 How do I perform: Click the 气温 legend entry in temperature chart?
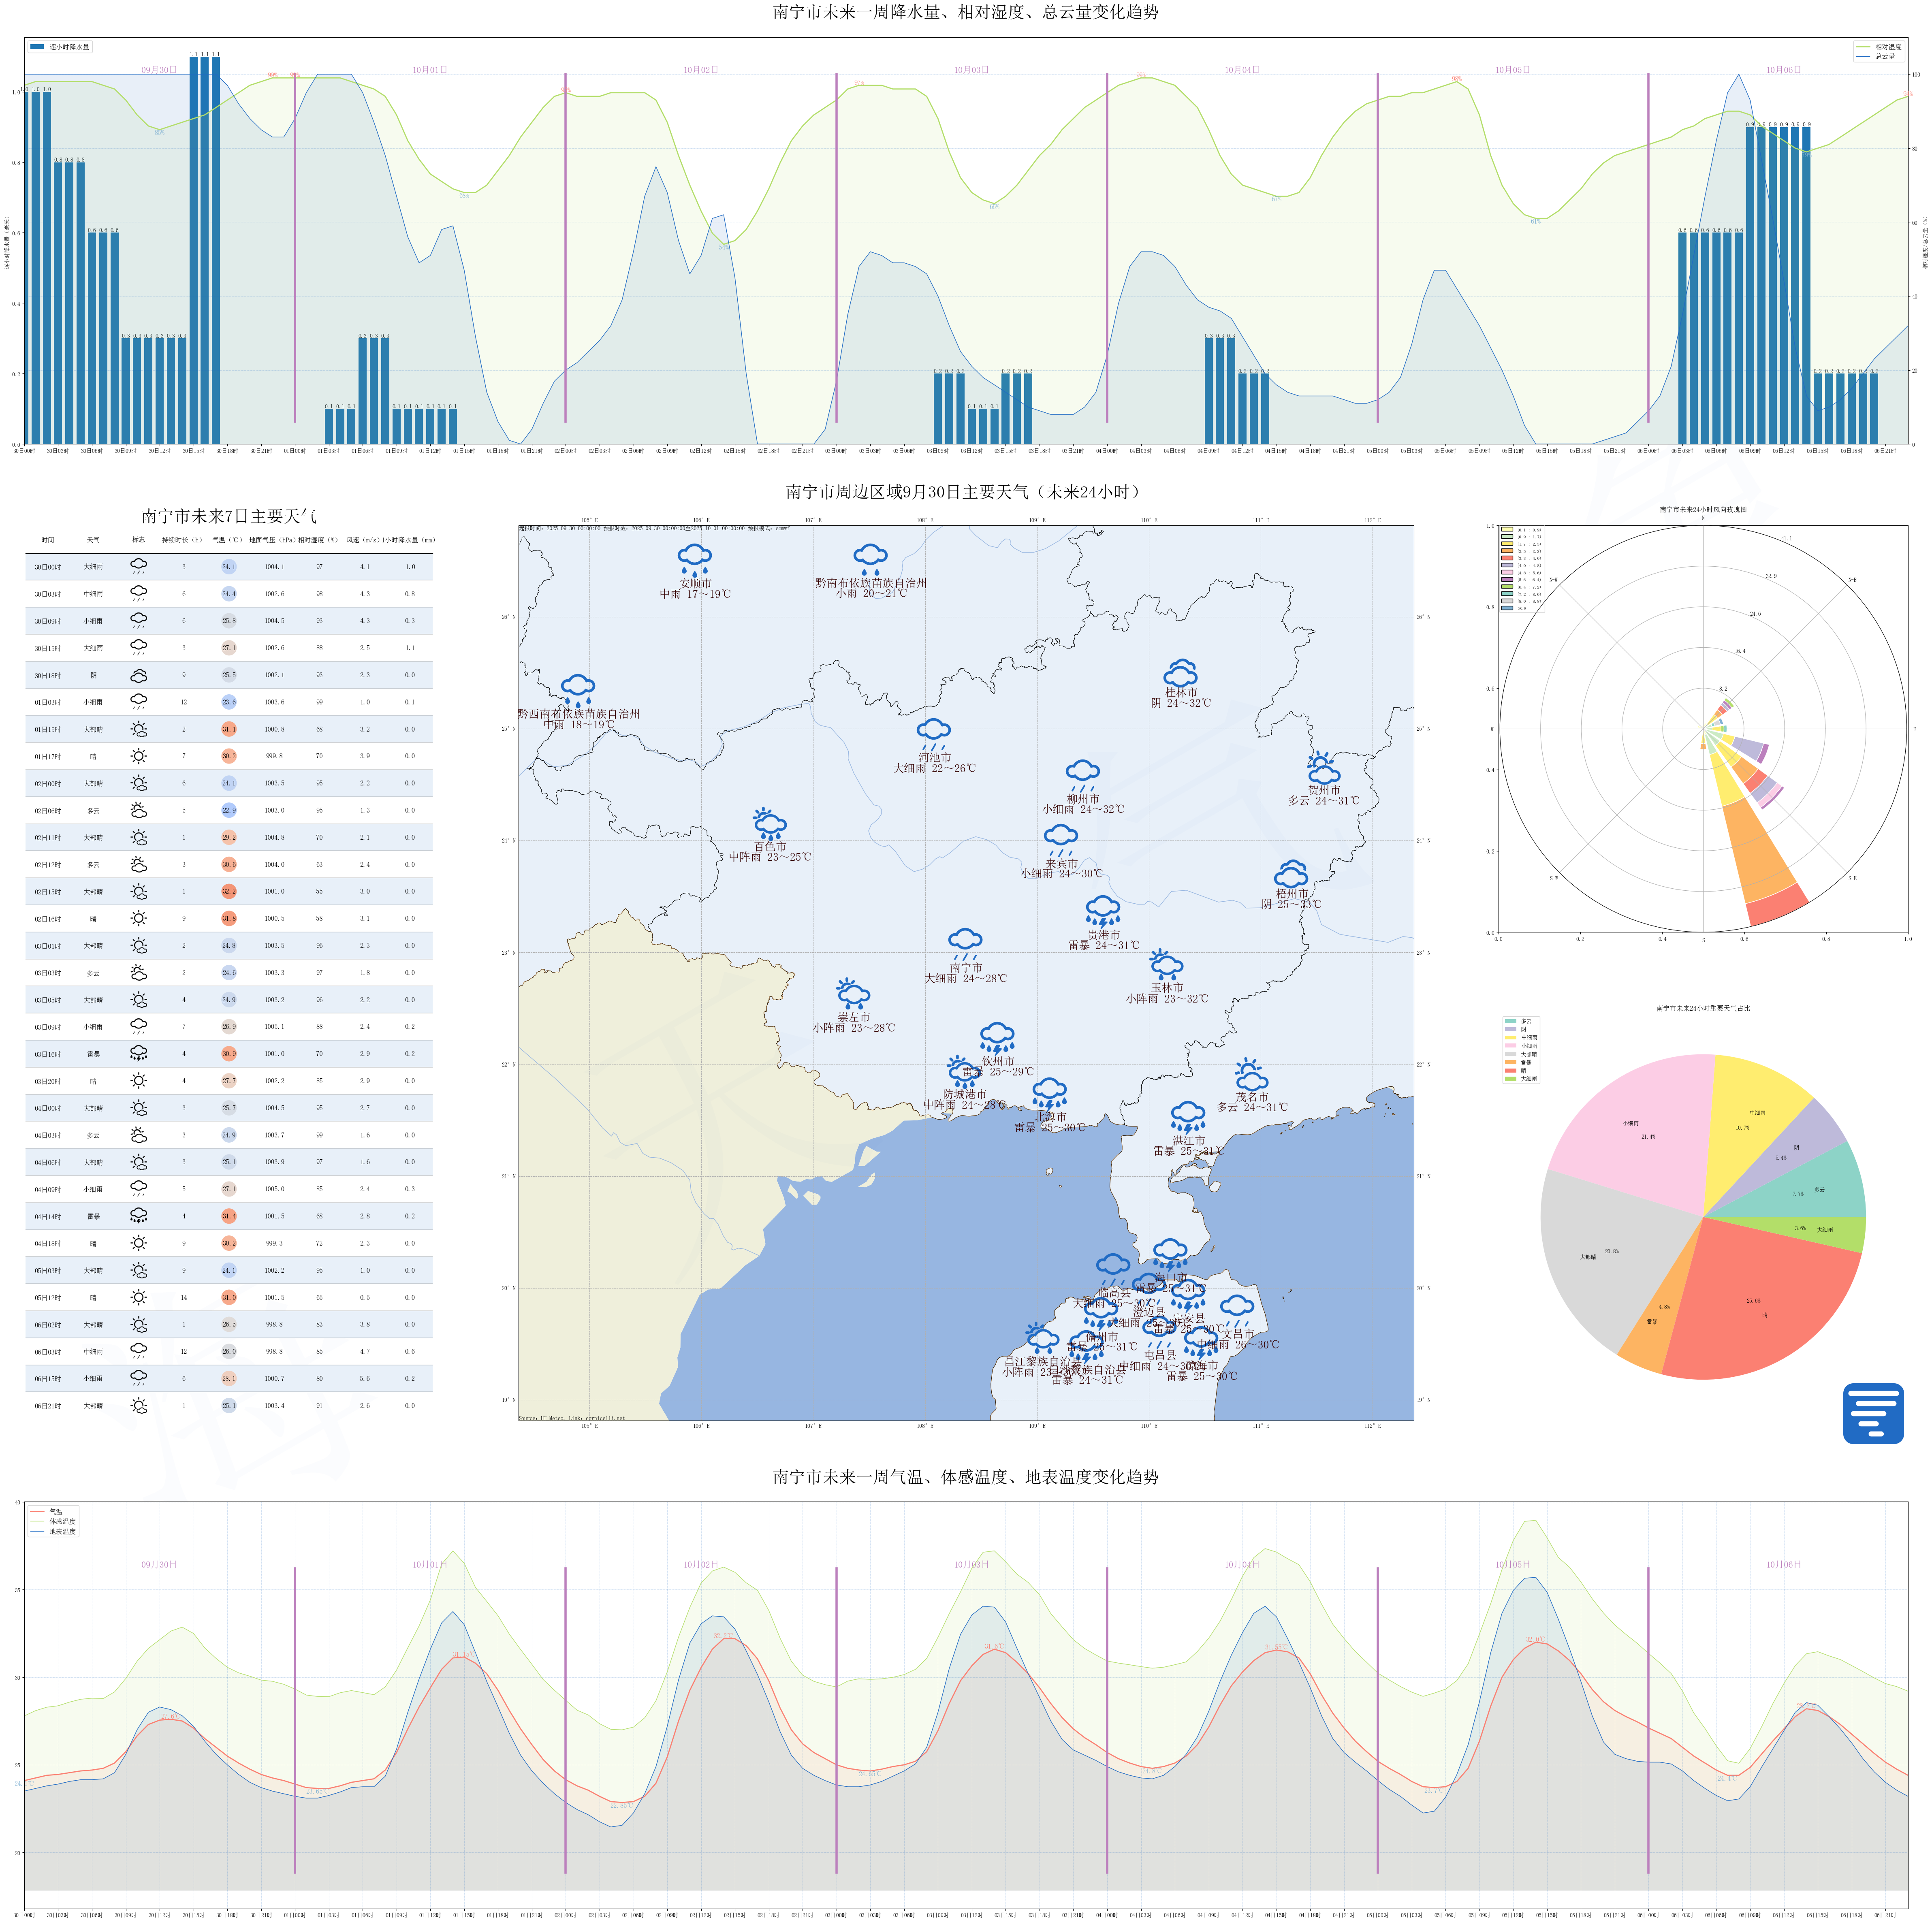click(x=46, y=1512)
